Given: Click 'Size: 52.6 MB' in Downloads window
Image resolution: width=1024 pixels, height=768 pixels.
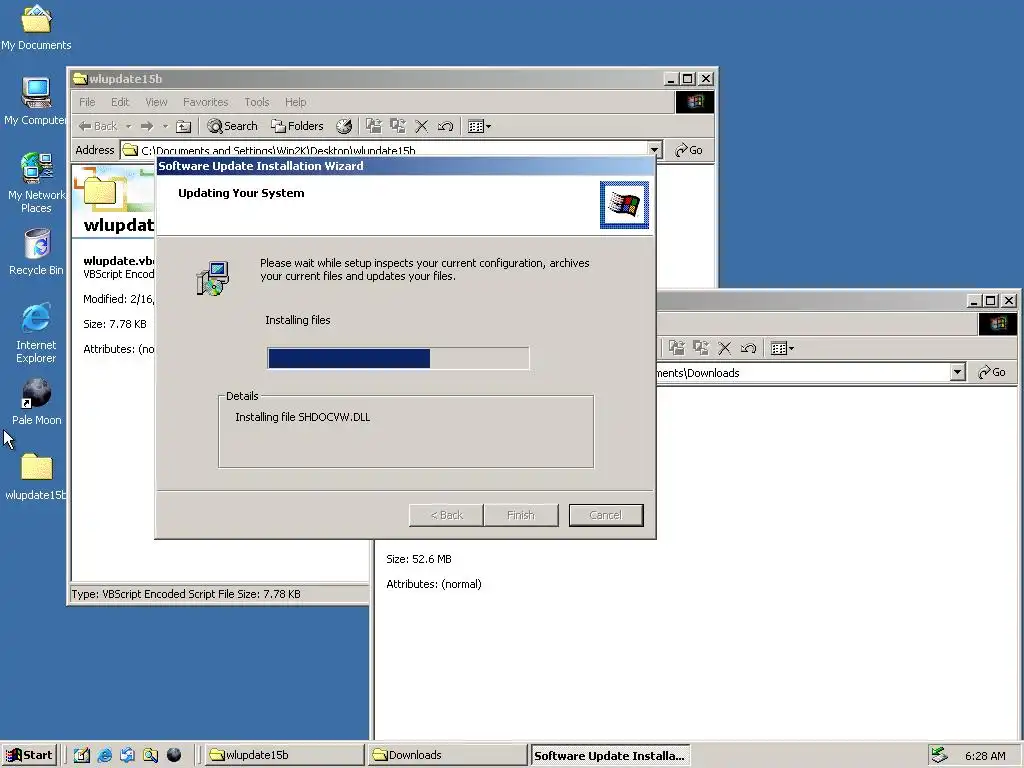Looking at the screenshot, I should (419, 559).
